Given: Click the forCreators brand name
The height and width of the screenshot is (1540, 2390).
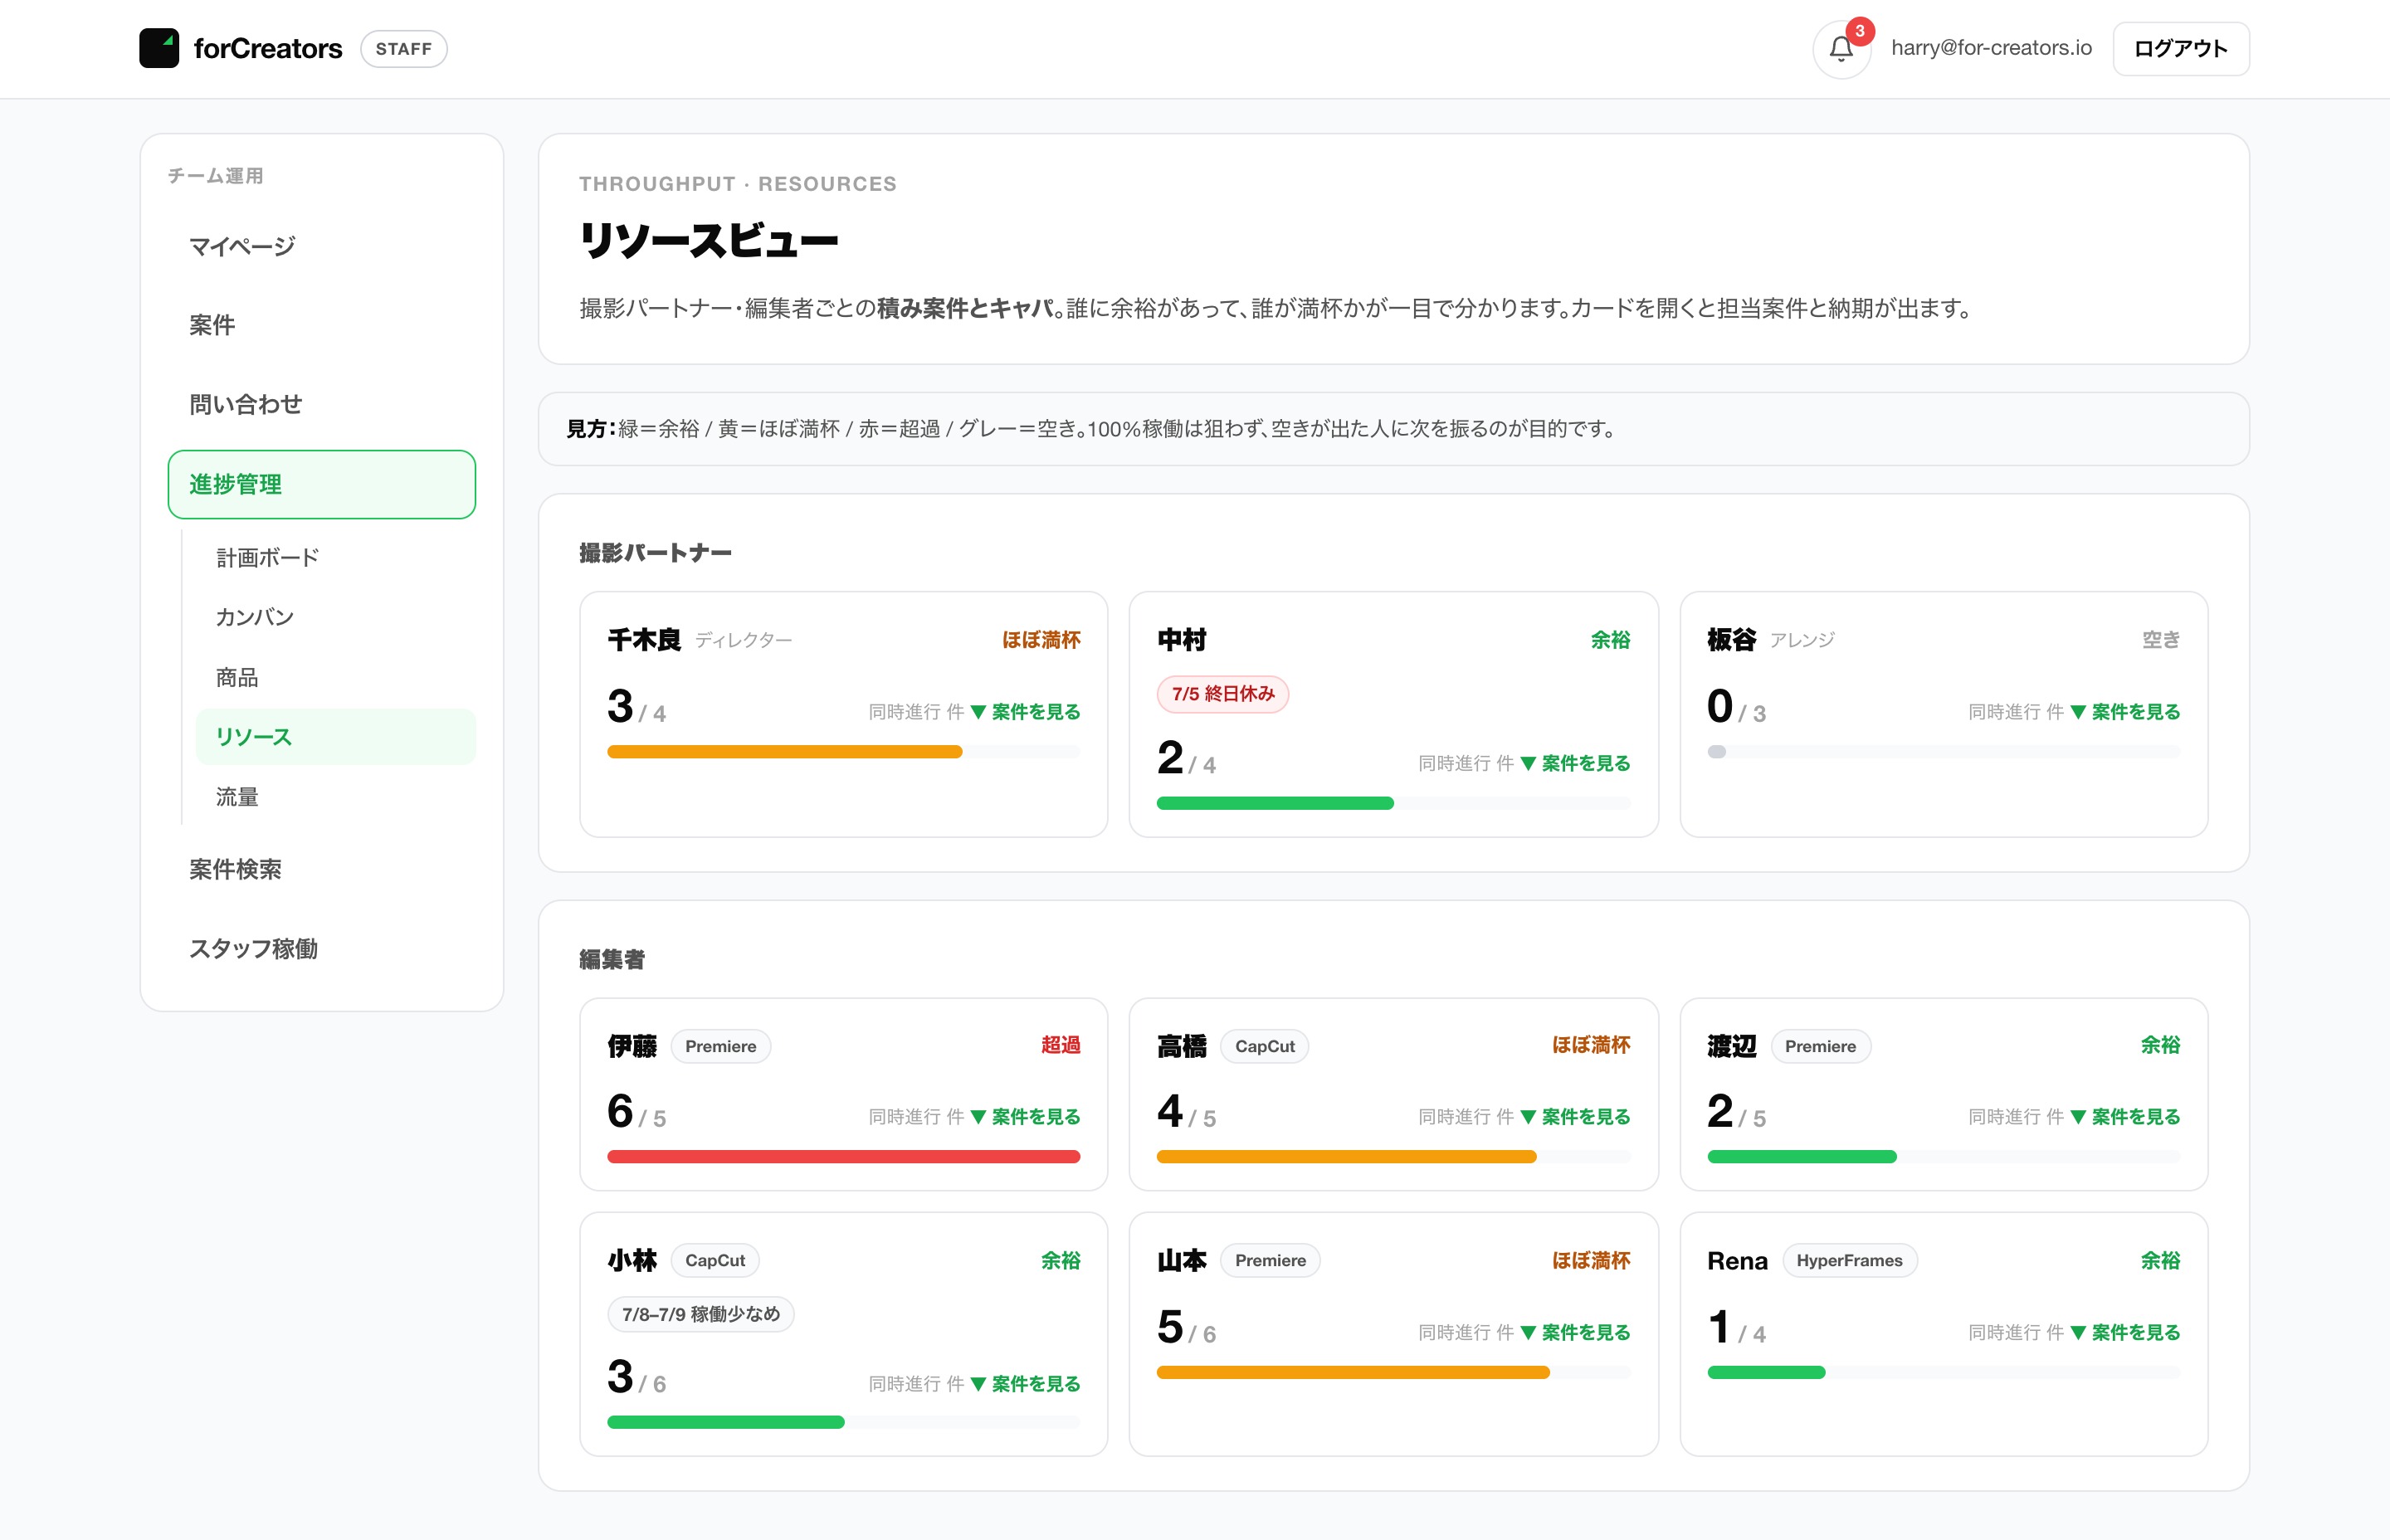Looking at the screenshot, I should [268, 48].
